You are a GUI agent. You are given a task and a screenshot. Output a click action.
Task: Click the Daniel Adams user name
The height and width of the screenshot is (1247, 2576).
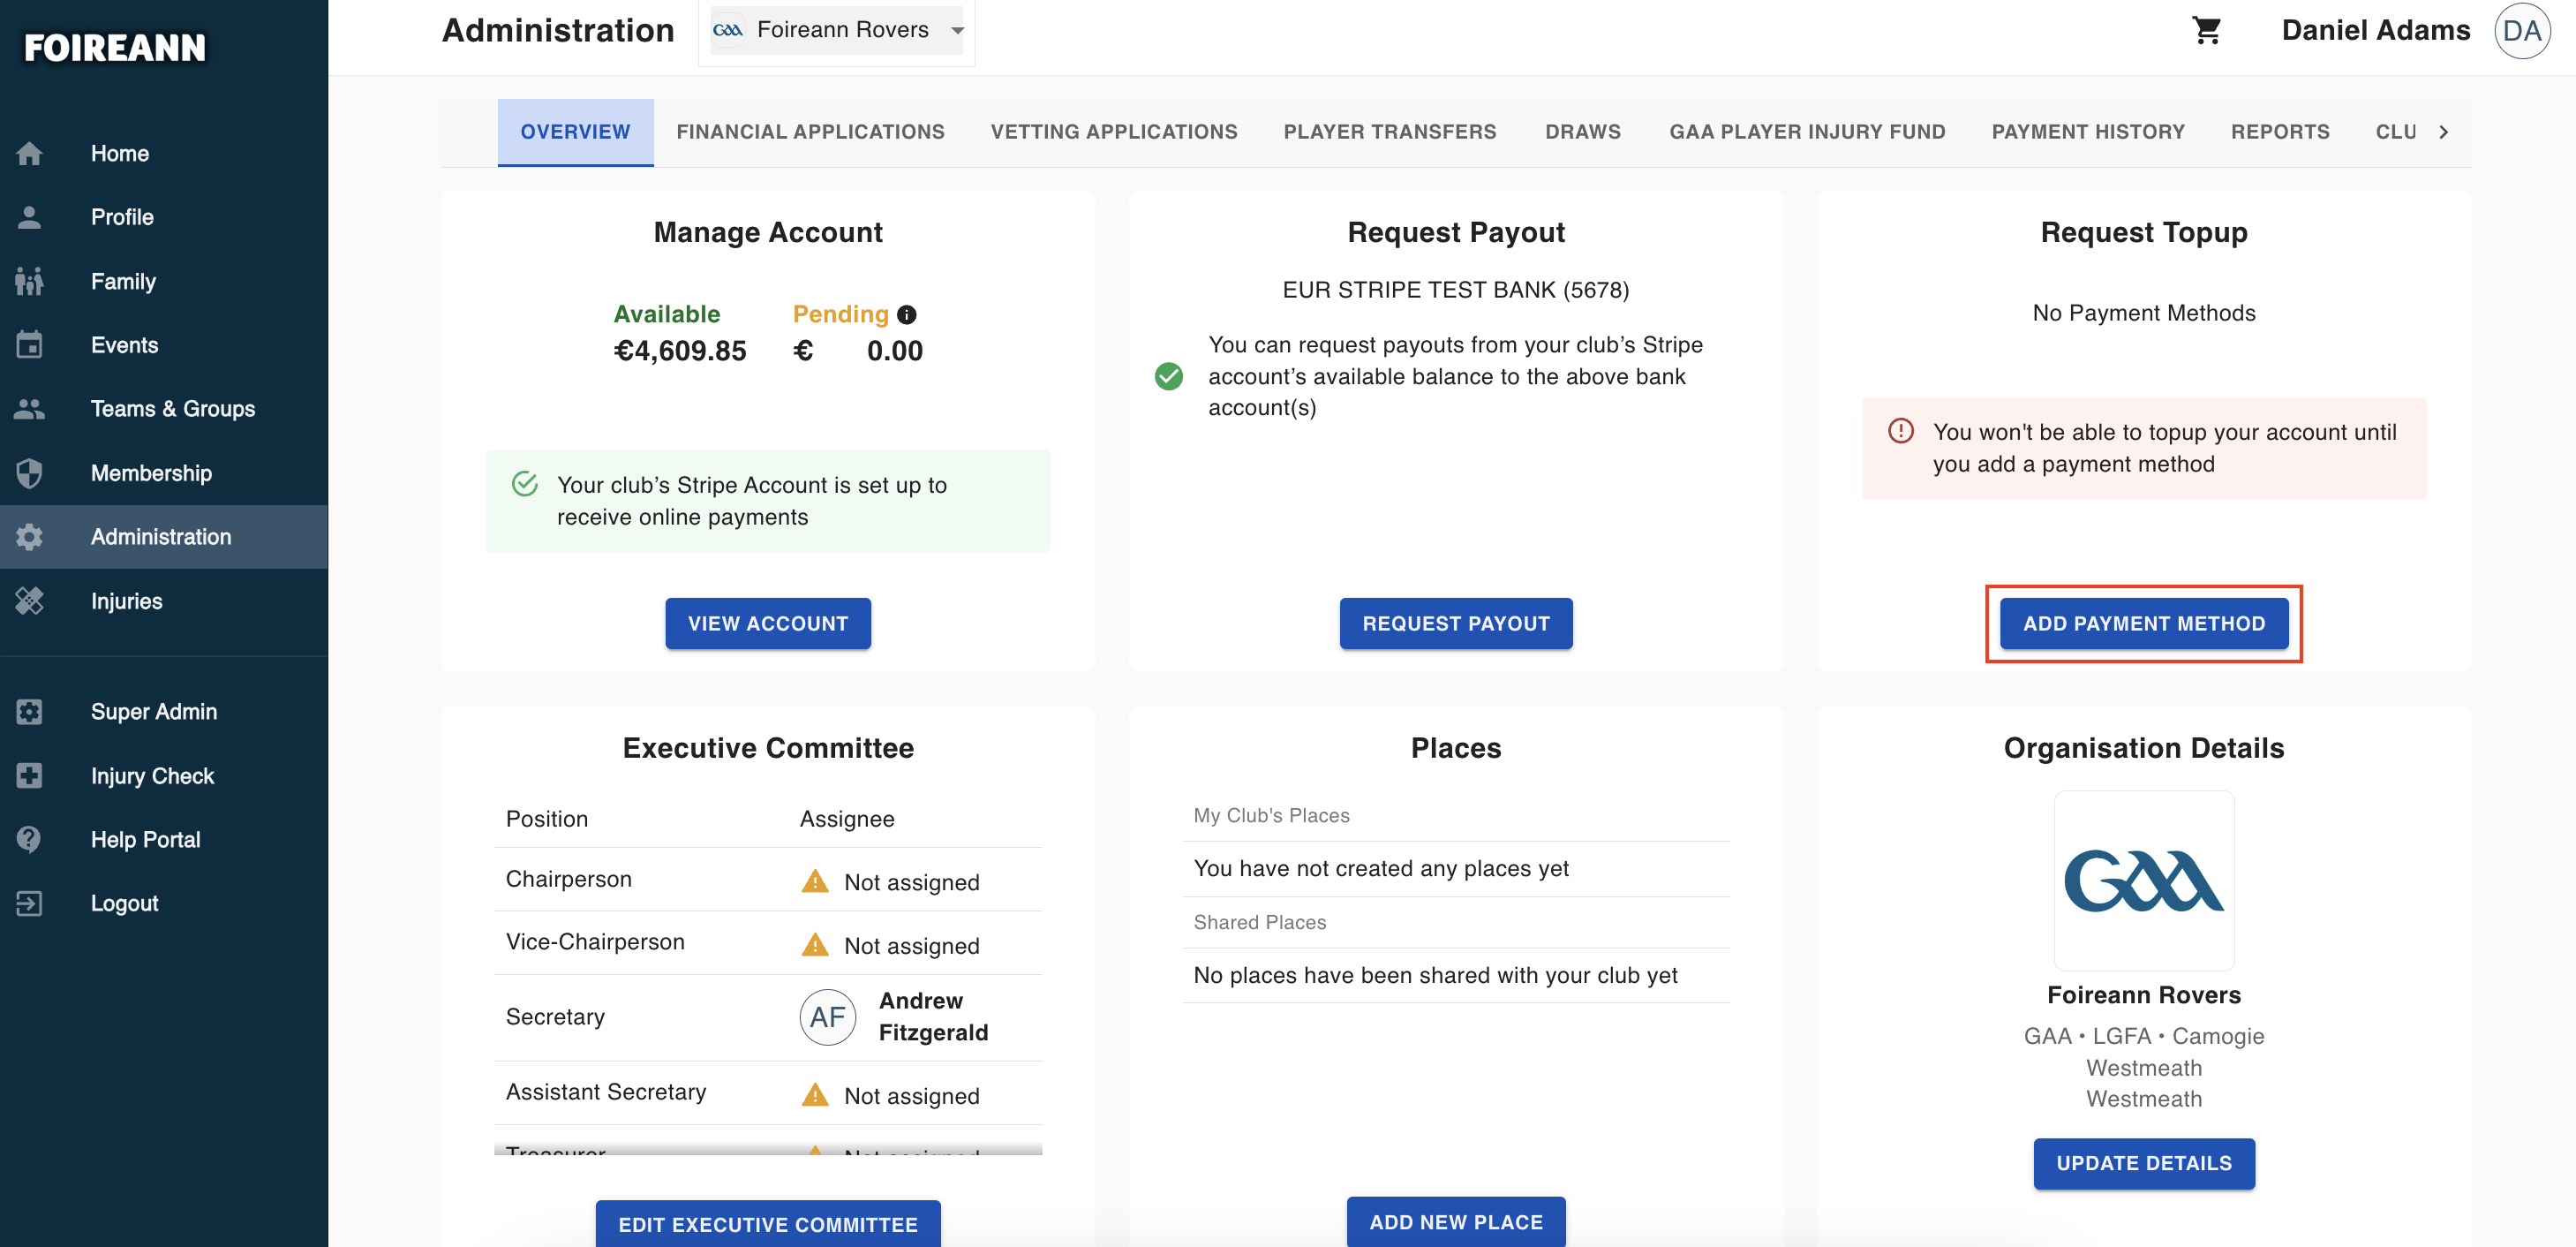[x=2376, y=30]
